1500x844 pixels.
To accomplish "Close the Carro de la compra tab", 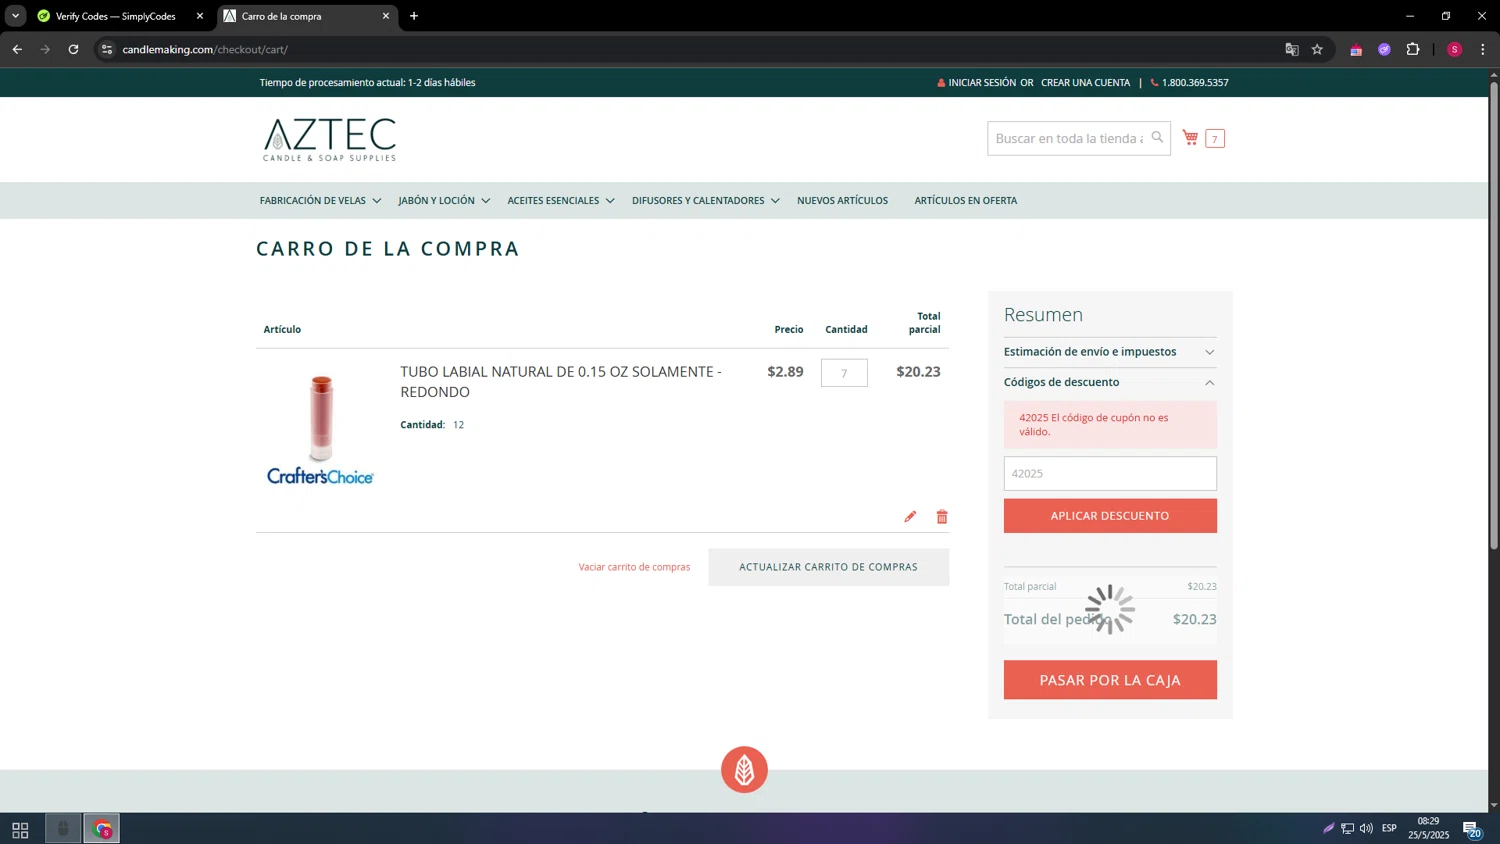I will pyautogui.click(x=386, y=16).
